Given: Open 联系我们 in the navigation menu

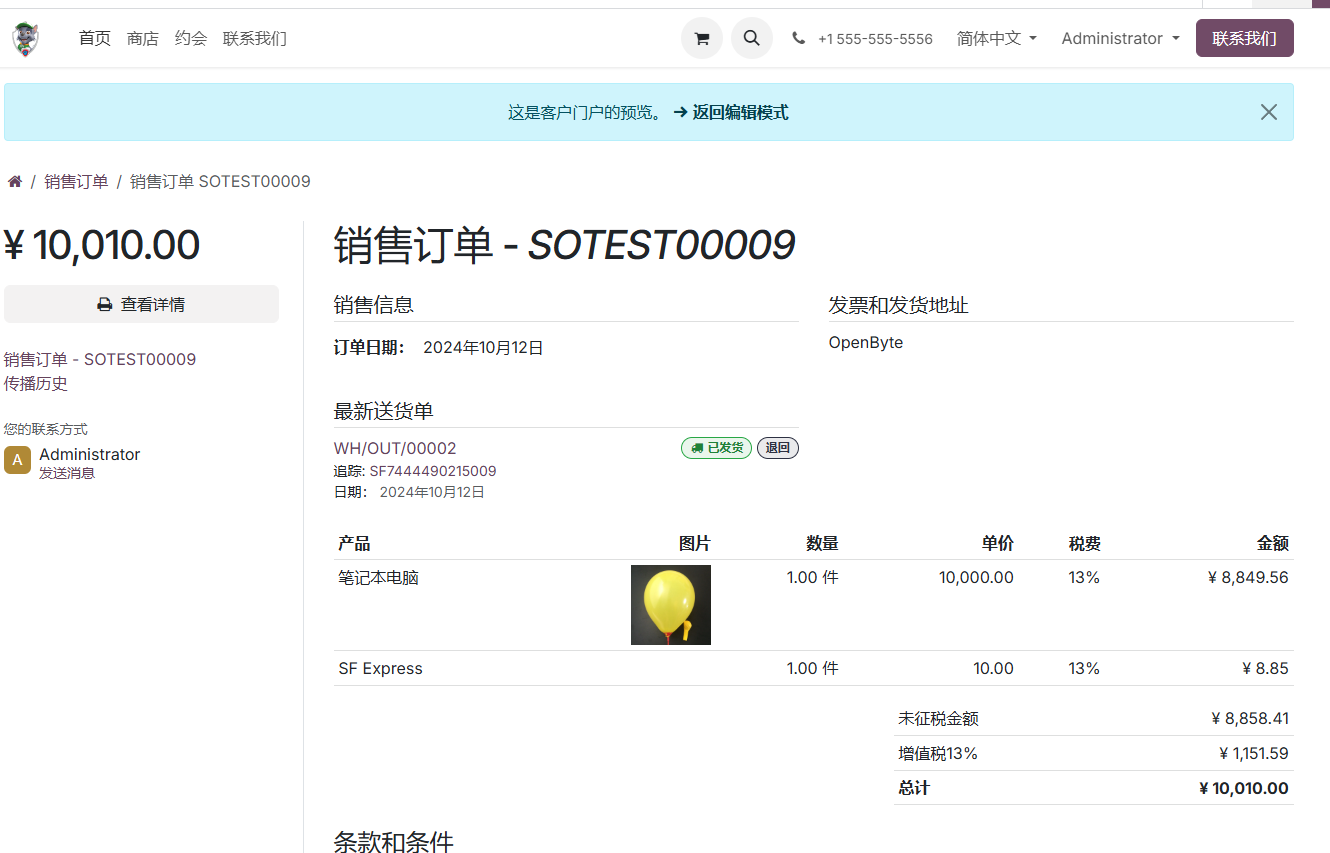Looking at the screenshot, I should (x=255, y=39).
